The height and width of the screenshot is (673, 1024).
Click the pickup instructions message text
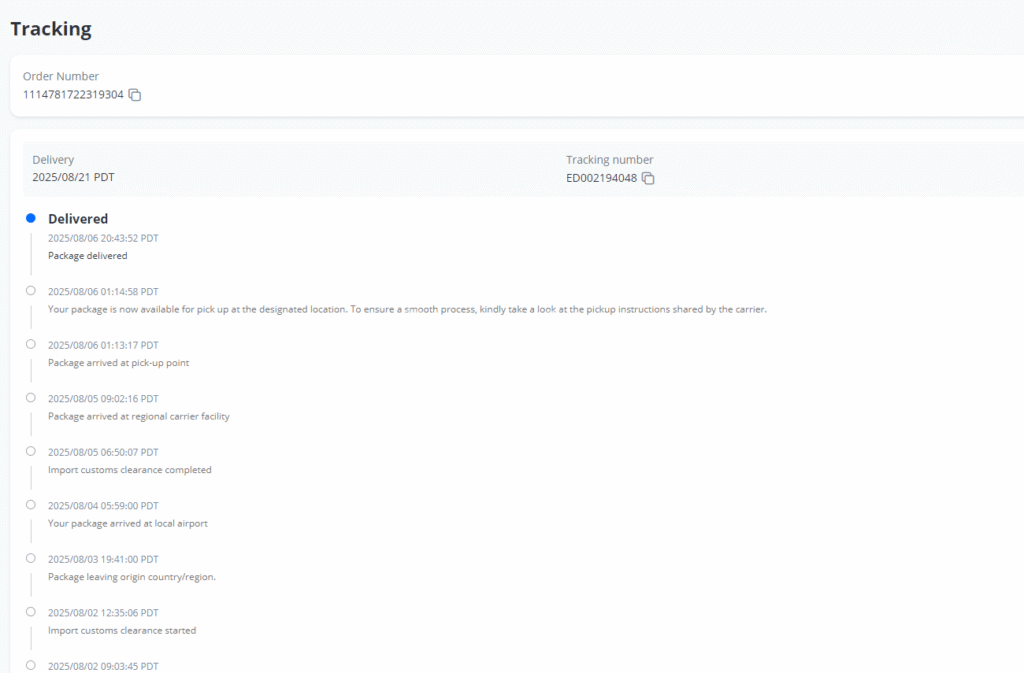click(406, 310)
